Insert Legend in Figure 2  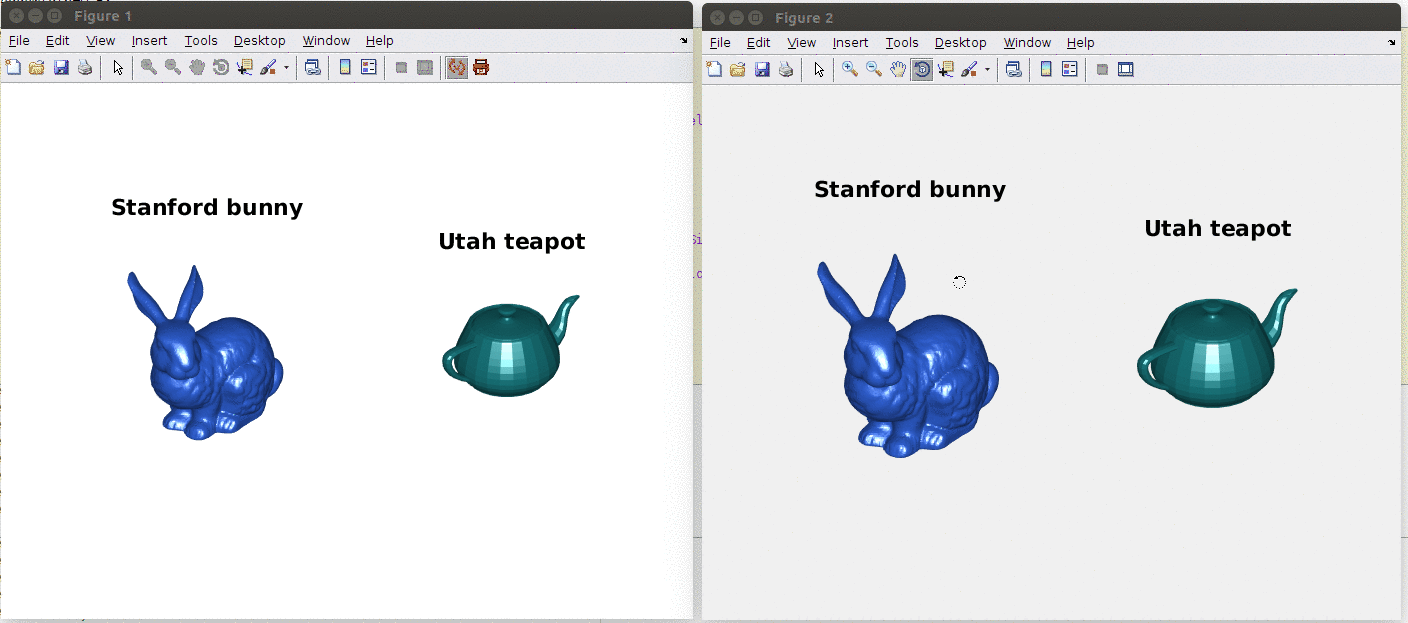(x=1070, y=69)
